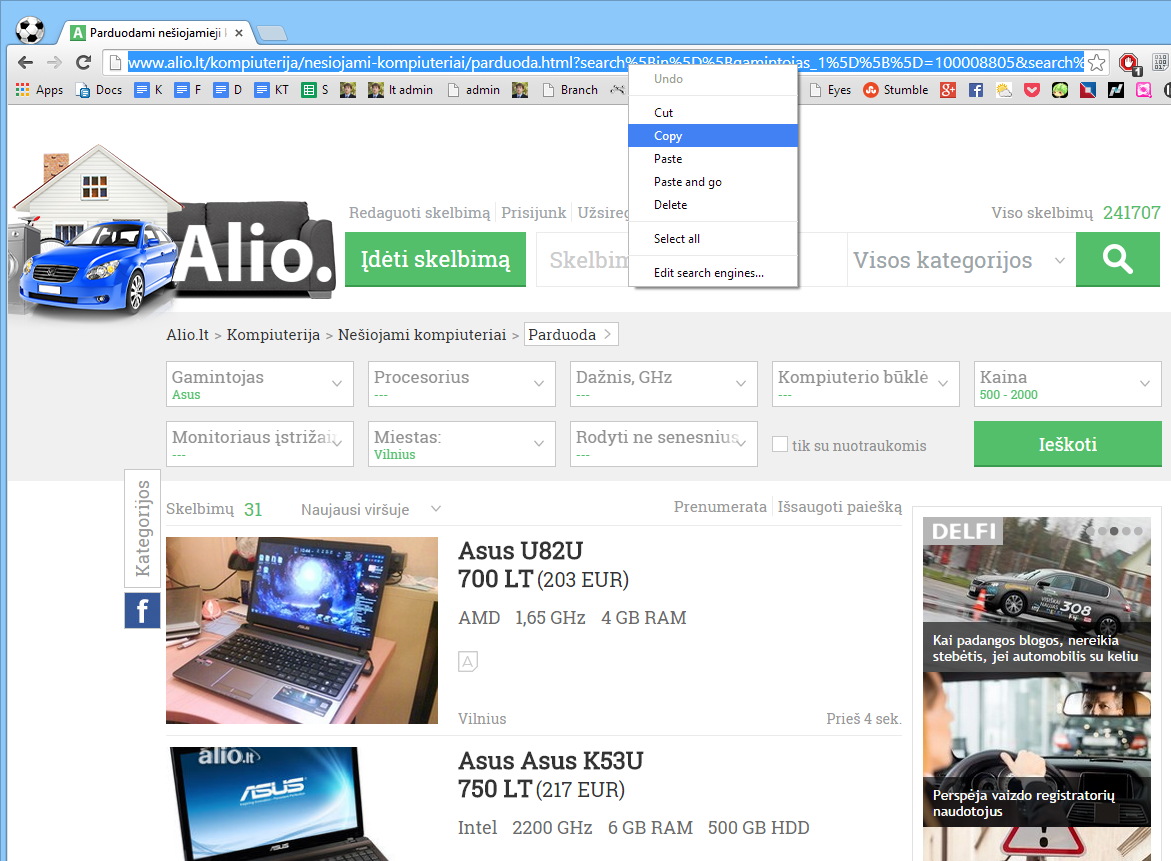This screenshot has height=861, width=1171.
Task: Expand the Monitoriaus įstrižainė dropdown
Action: [x=260, y=444]
